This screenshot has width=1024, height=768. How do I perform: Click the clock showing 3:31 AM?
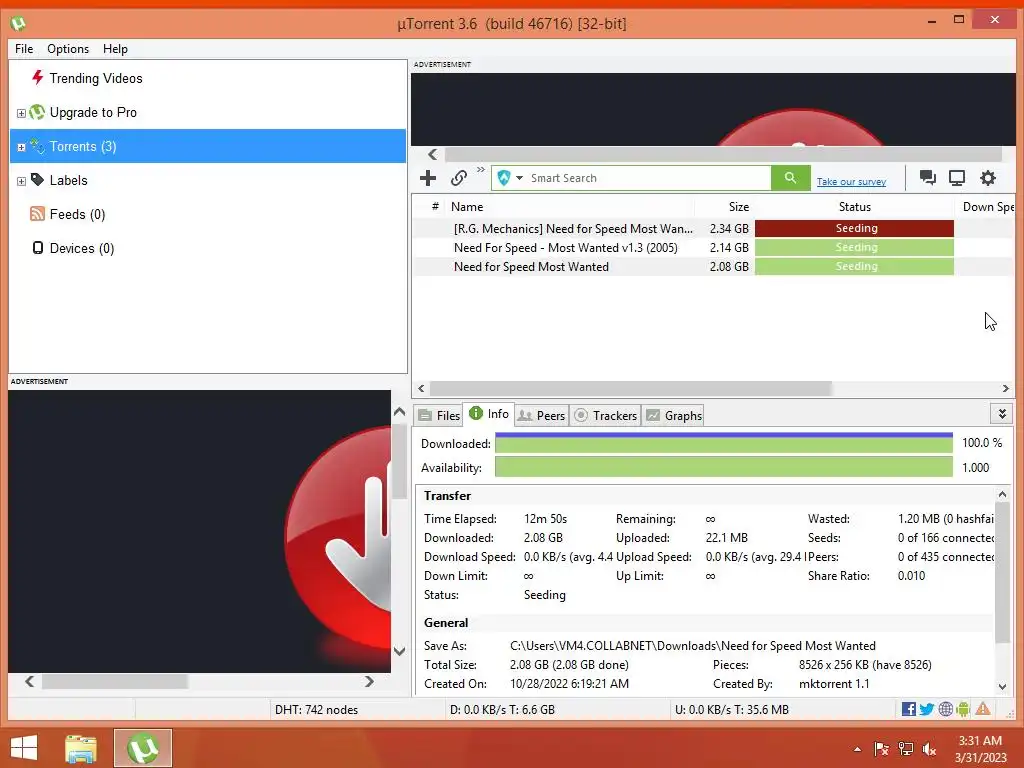980,741
